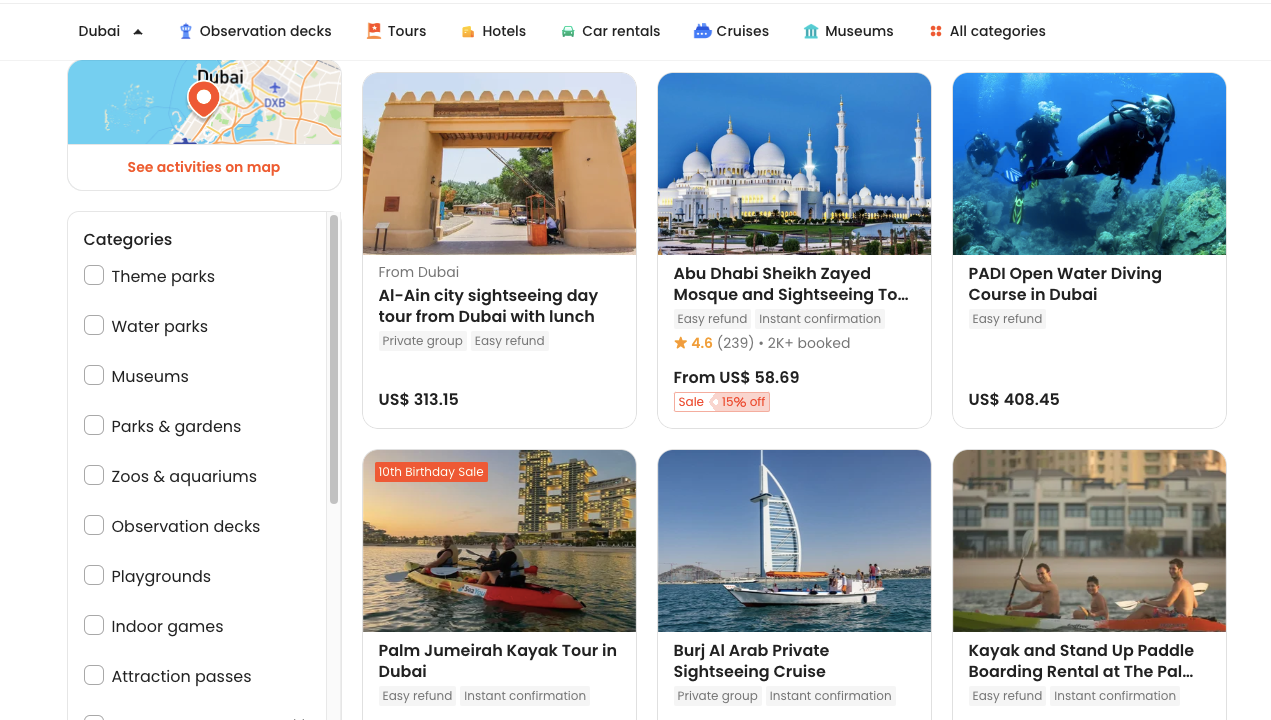Viewport: 1271px width, 720px height.
Task: Open Kayak and Stand Up Paddle Boarding title
Action: pos(1081,661)
